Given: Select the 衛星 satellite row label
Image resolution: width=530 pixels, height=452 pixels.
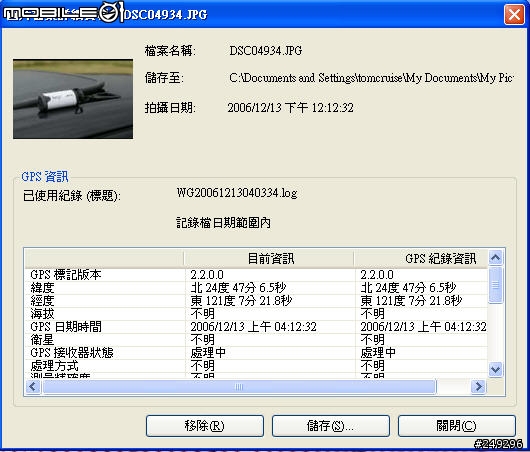Looking at the screenshot, I should point(42,340).
